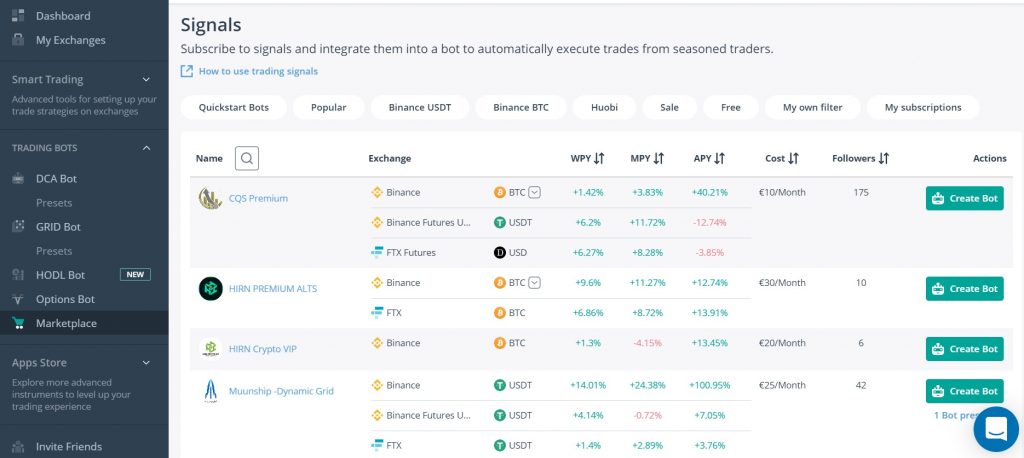1024x458 pixels.
Task: Expand BTC dropdown for HIRN PREMIUM ALTS
Action: point(534,283)
